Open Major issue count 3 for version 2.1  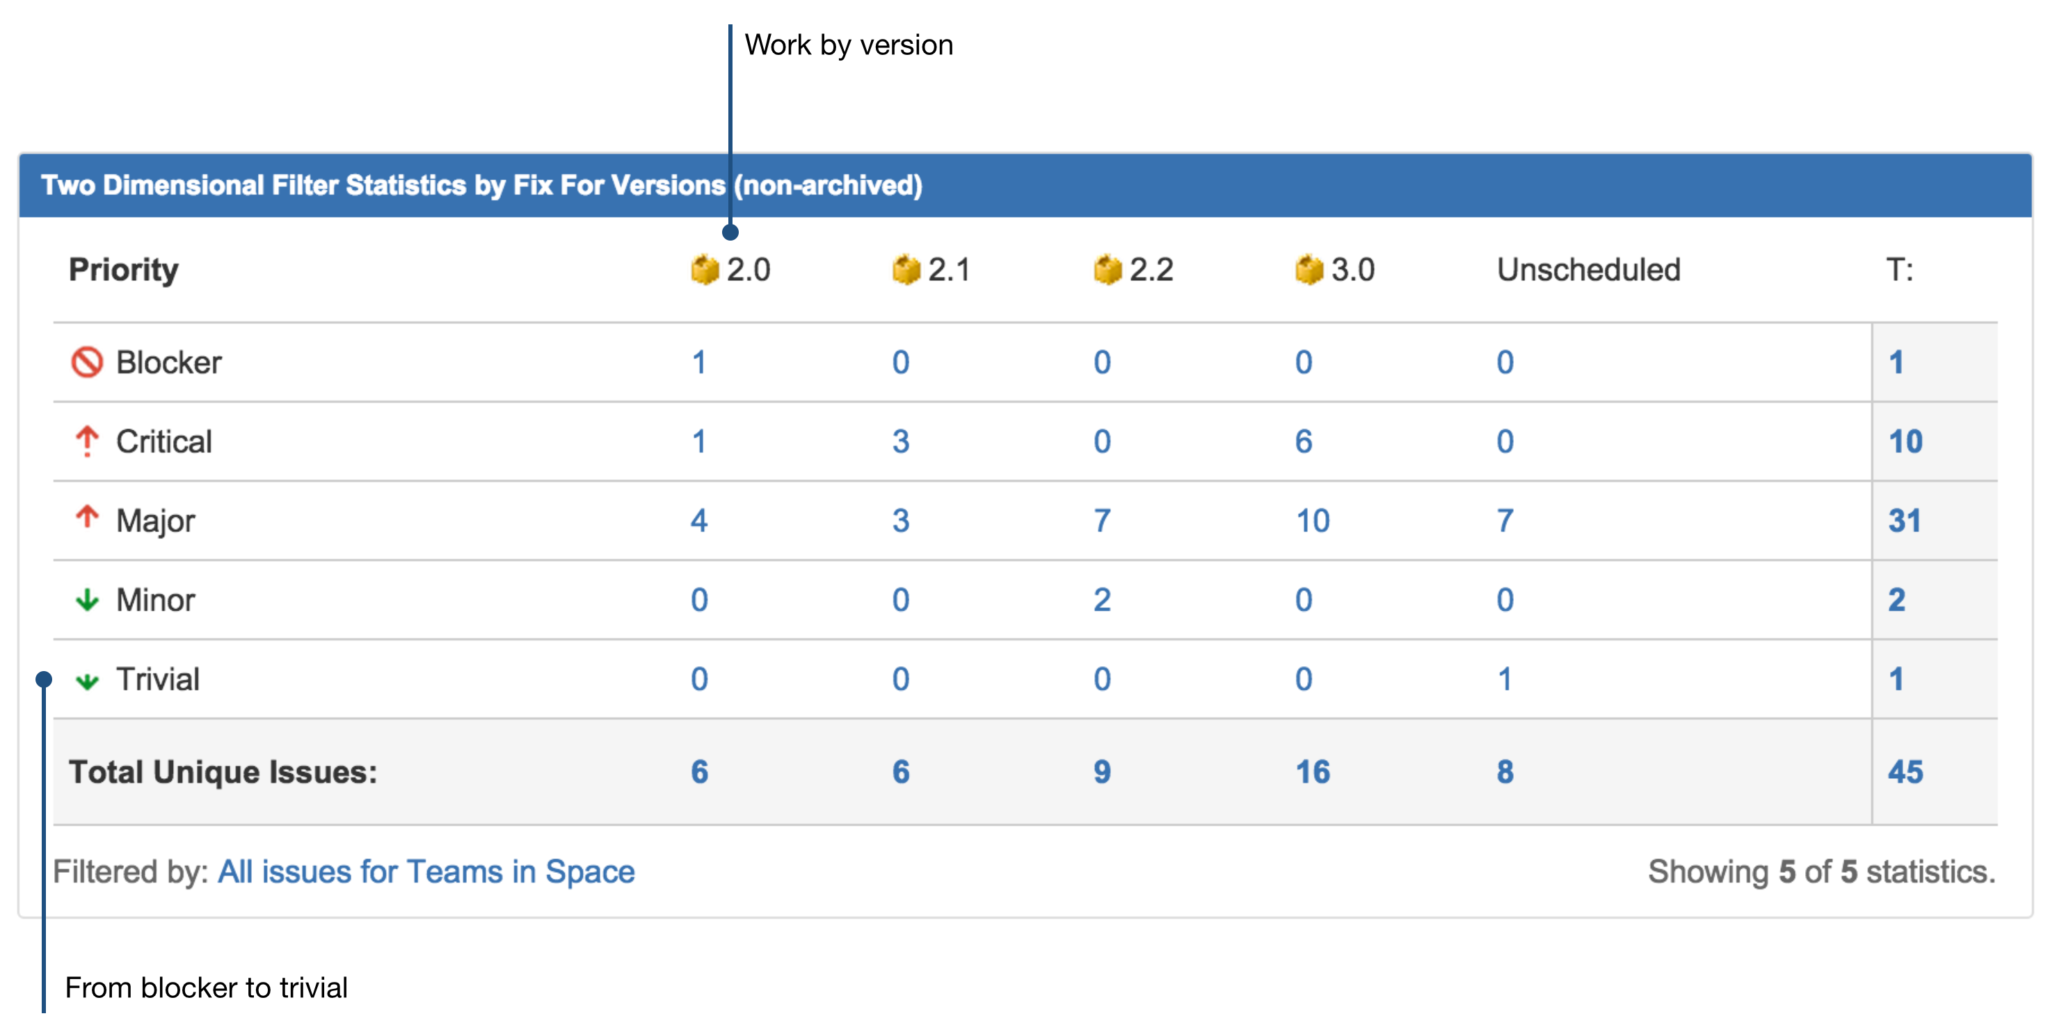point(901,520)
